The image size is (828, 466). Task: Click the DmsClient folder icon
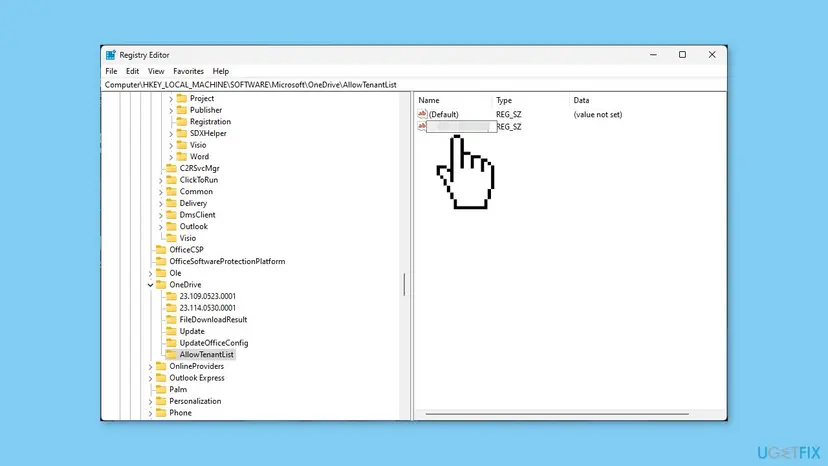pyautogui.click(x=171, y=215)
